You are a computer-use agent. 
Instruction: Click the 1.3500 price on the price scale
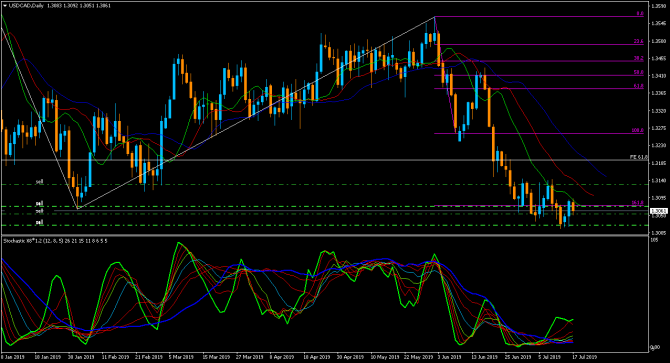[658, 41]
